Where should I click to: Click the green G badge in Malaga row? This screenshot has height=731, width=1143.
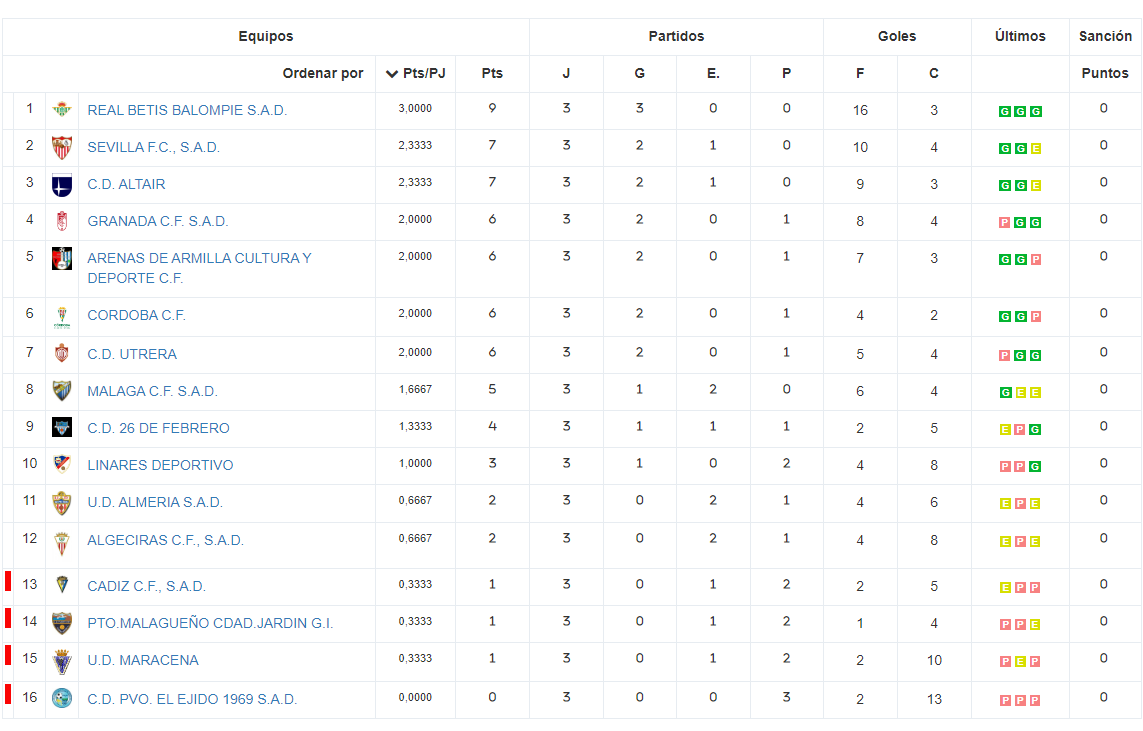click(1004, 392)
